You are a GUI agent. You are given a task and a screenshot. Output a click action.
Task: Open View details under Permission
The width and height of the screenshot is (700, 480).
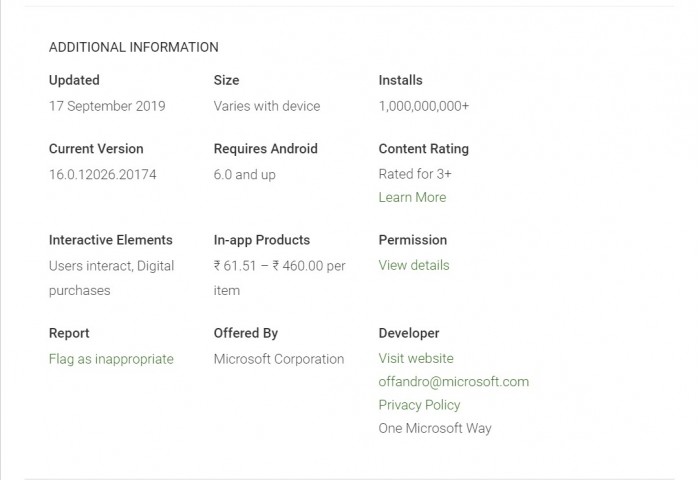point(414,265)
